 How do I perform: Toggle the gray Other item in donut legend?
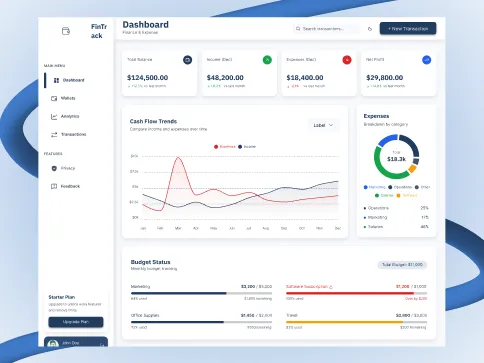pos(422,187)
